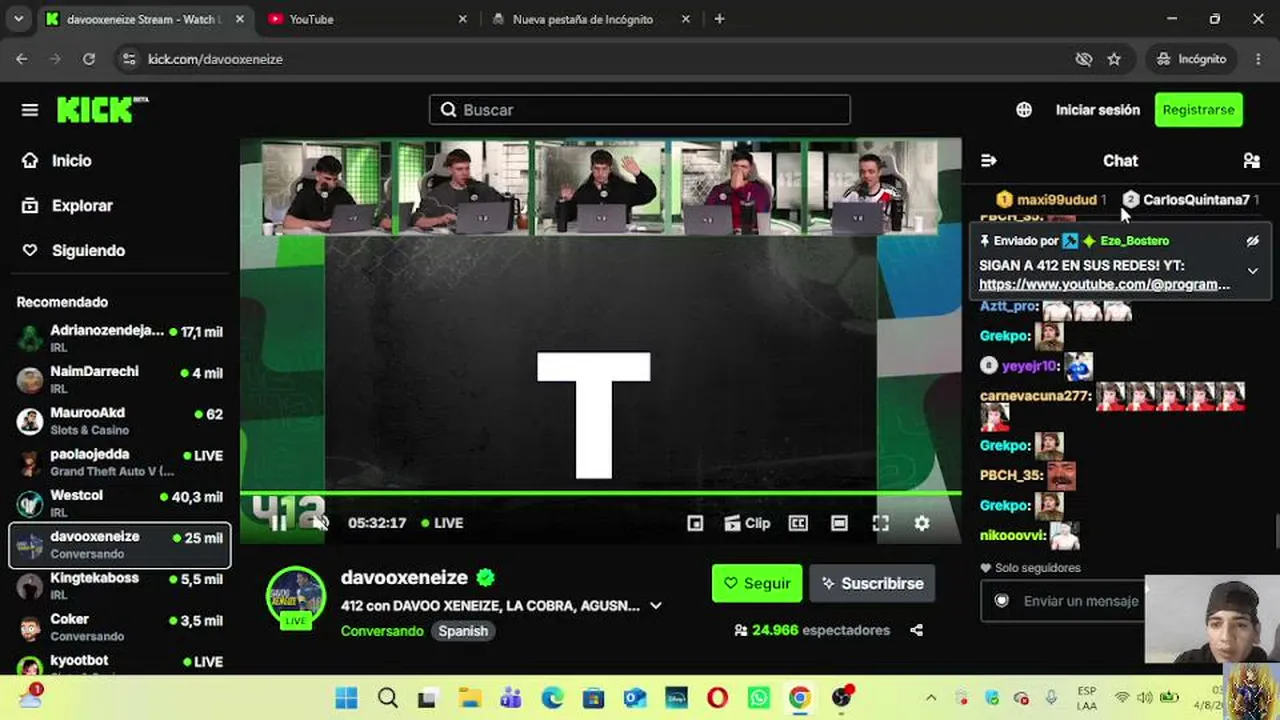The height and width of the screenshot is (720, 1280).
Task: Create a clip of the stream
Action: 747,523
